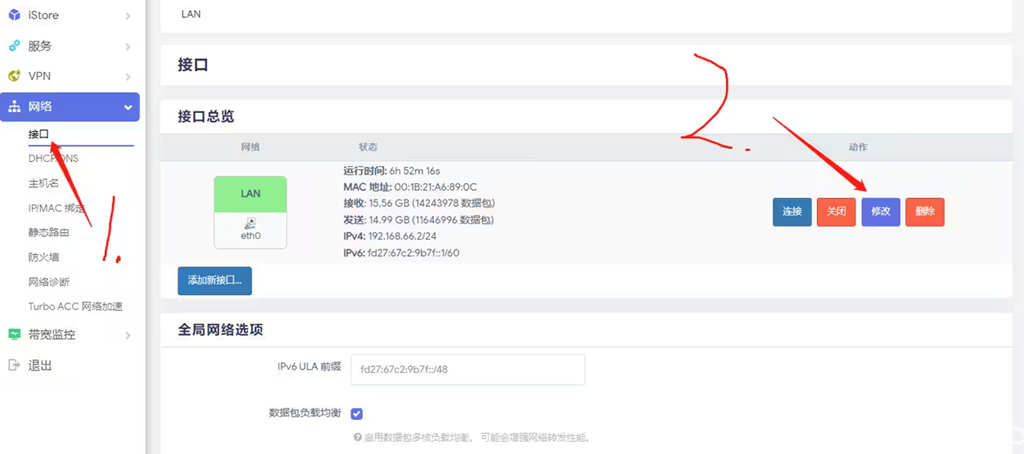
Task: Click the IPv6 ULA 前缀 input field
Action: click(x=468, y=369)
